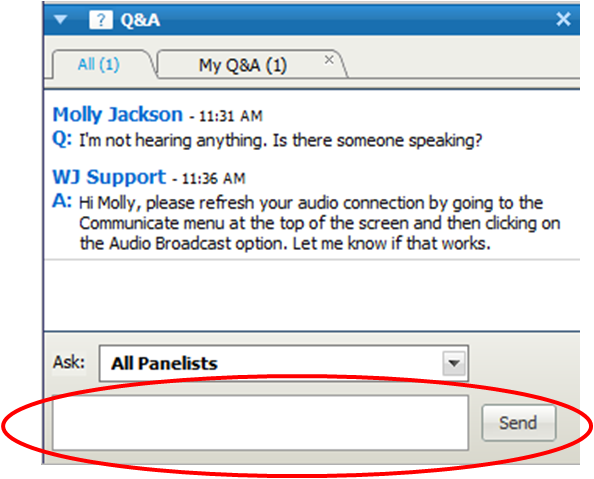
Task: Click the Ask: label beside the dropdown
Action: (69, 362)
